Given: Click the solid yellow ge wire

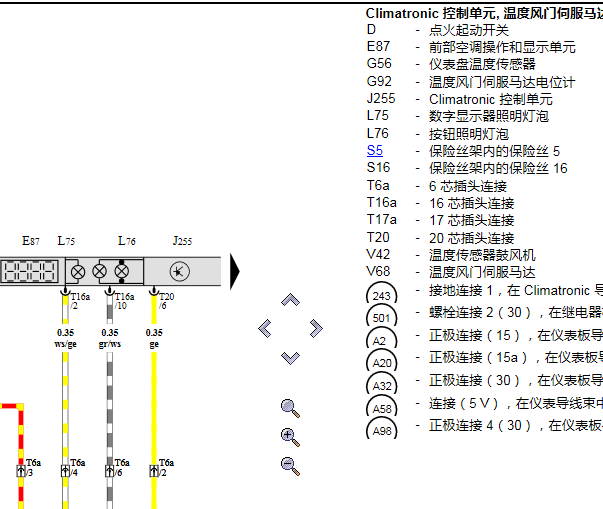Looking at the screenshot, I should coord(154,408).
